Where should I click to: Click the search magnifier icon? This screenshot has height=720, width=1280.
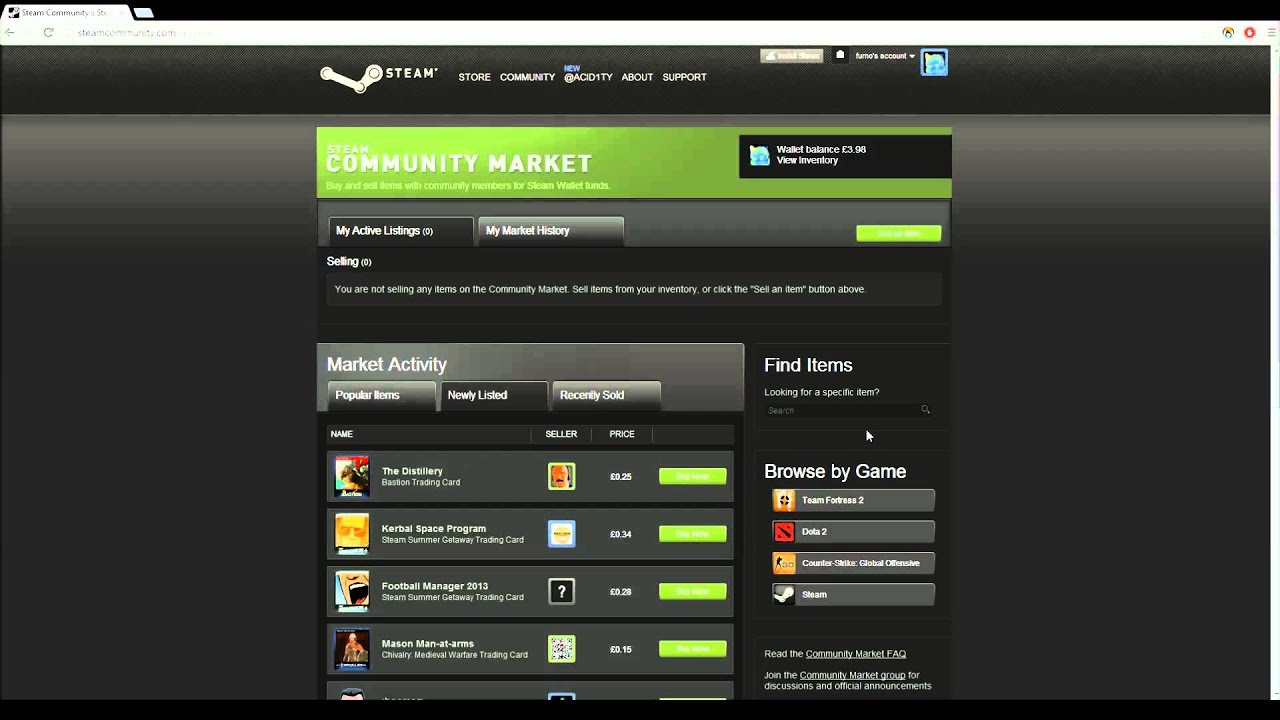click(925, 410)
